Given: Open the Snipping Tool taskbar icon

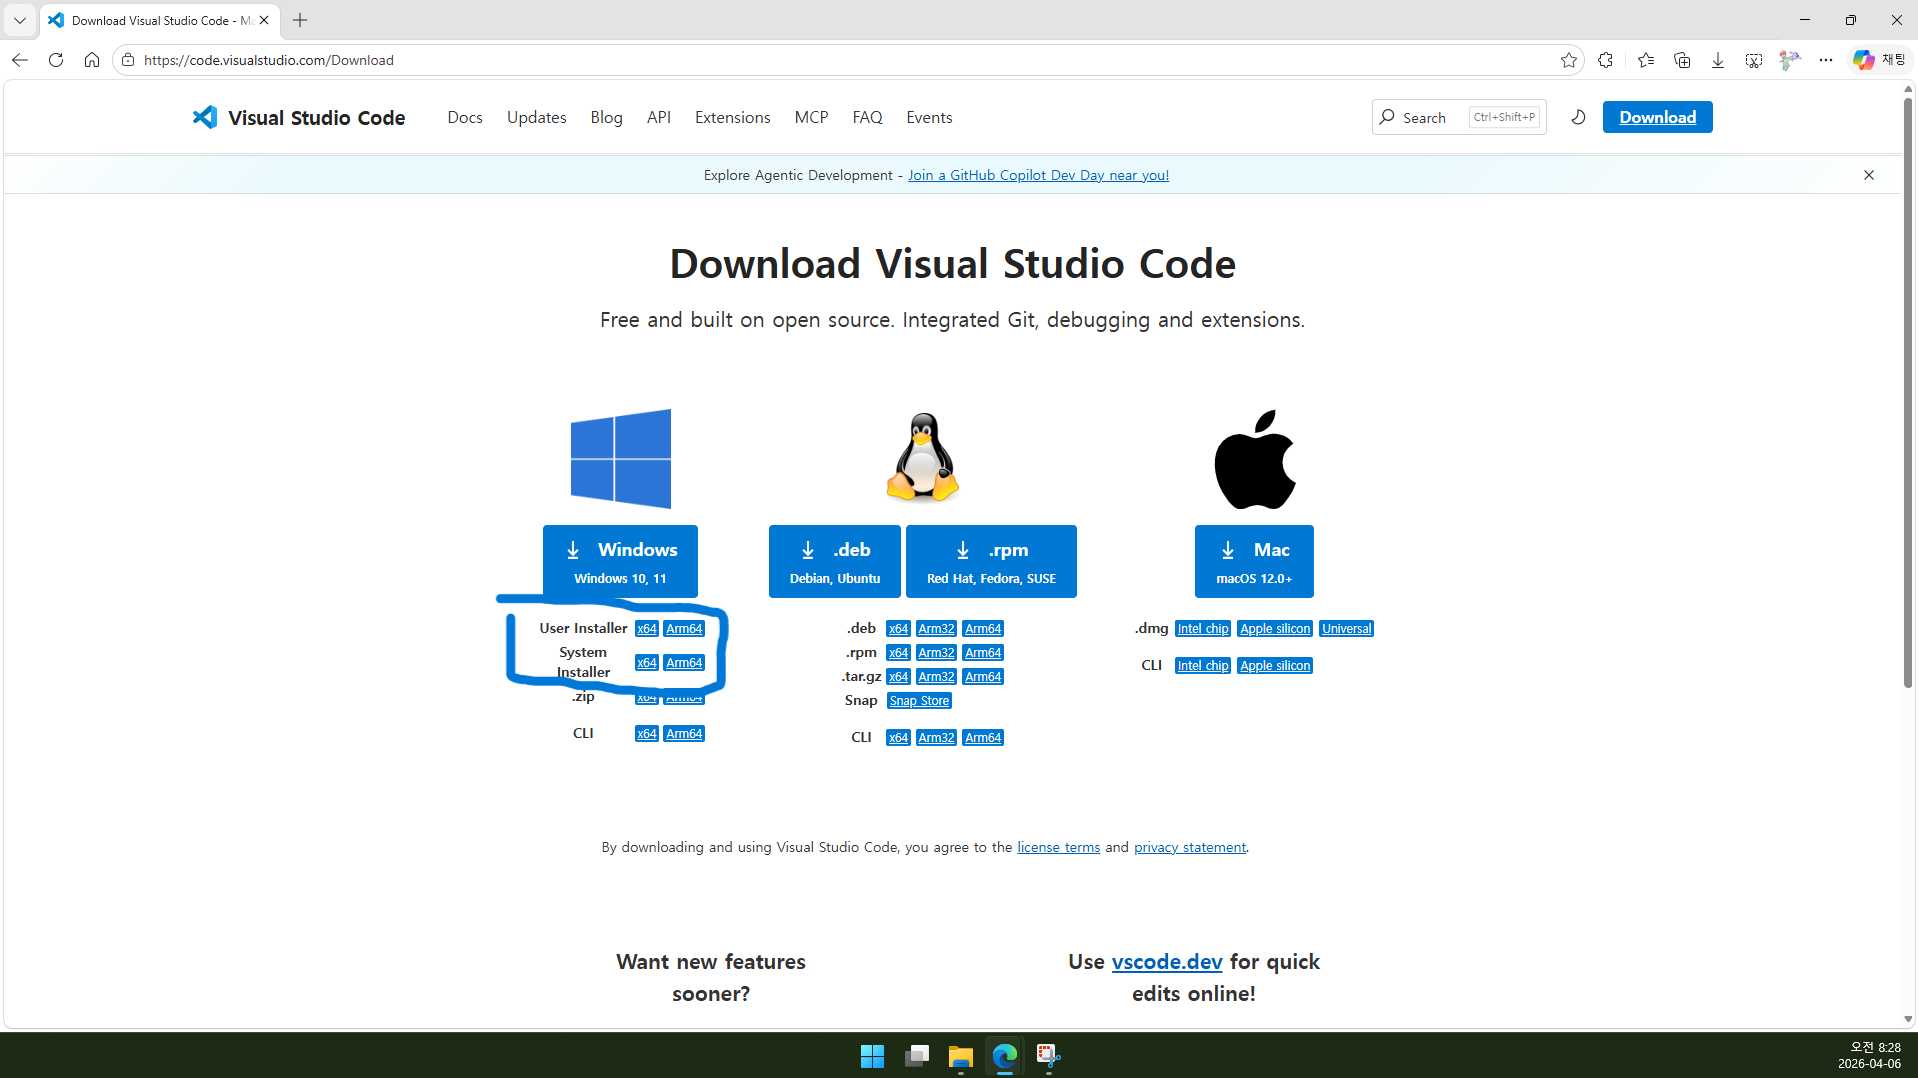Looking at the screenshot, I should [x=1049, y=1056].
